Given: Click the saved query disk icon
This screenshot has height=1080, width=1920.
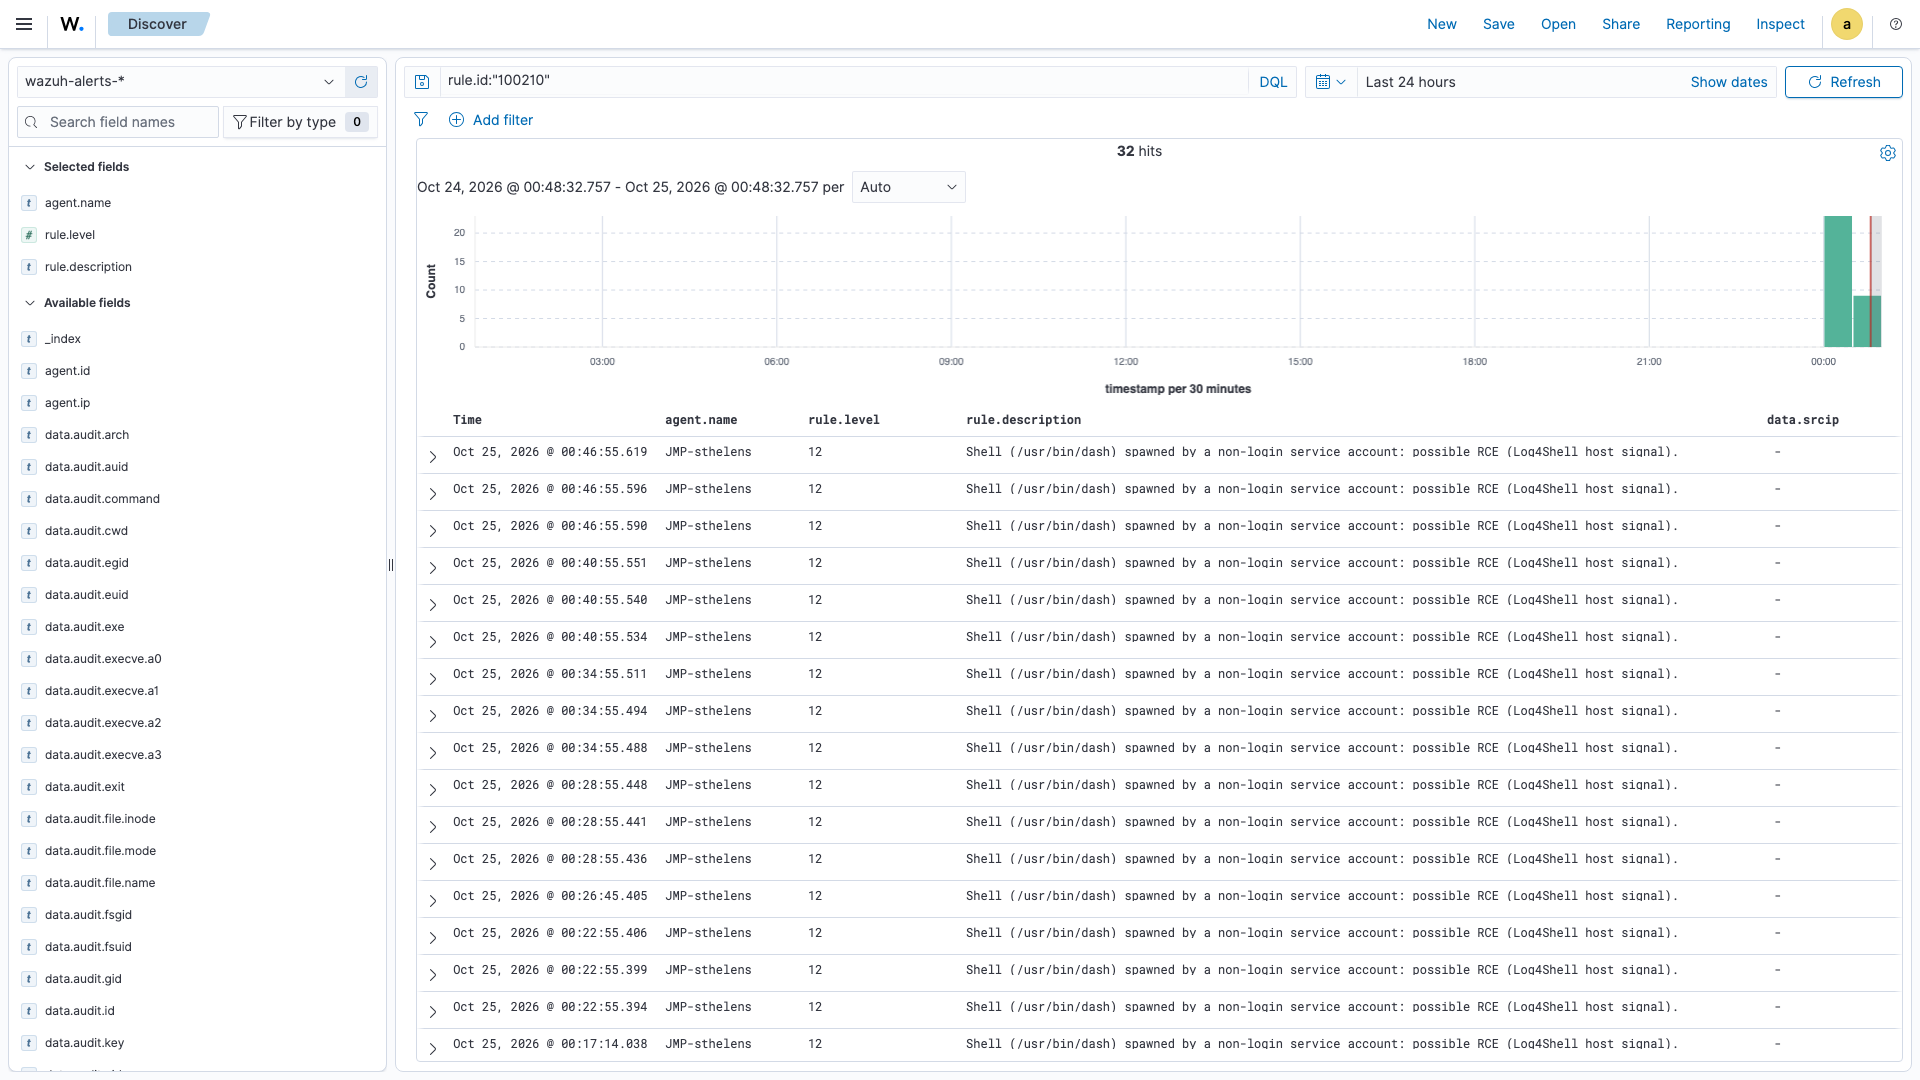Looking at the screenshot, I should click(x=422, y=82).
